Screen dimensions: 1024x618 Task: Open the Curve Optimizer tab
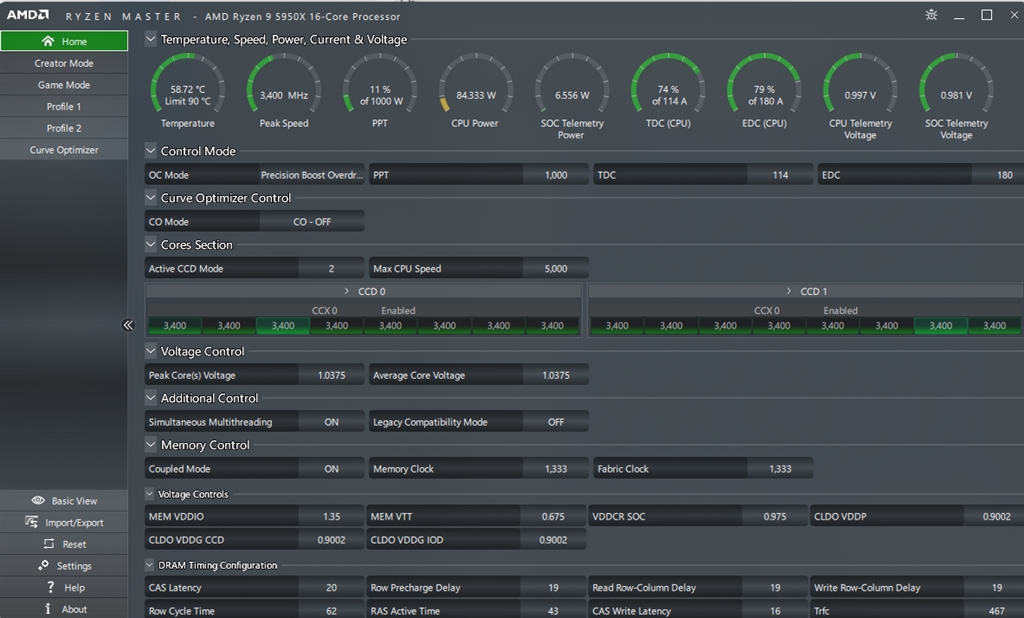click(x=64, y=150)
